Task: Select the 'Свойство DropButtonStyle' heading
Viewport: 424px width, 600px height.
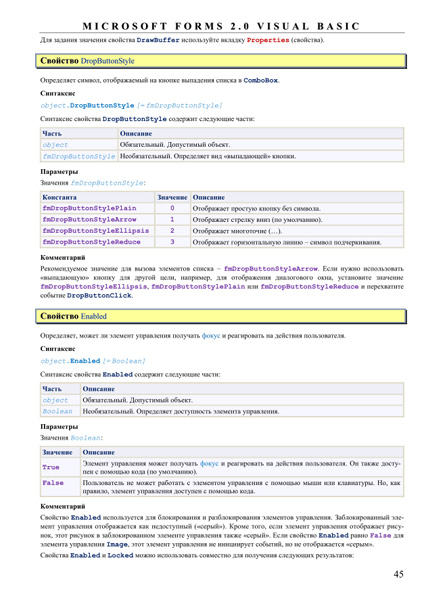Action: tap(221, 61)
